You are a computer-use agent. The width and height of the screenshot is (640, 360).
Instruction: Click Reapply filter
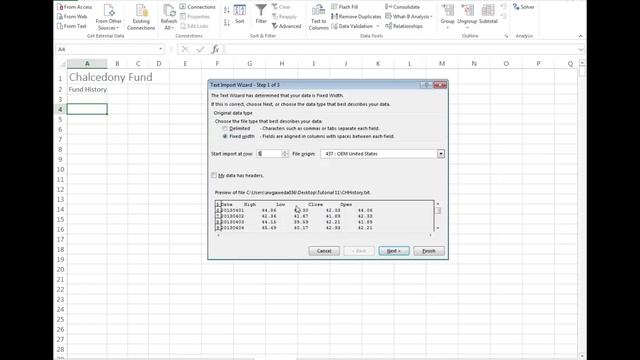284,17
